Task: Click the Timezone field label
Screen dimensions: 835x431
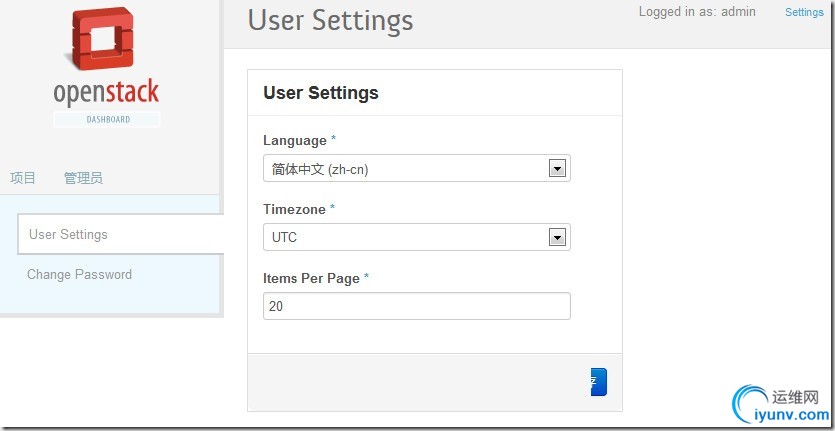Action: pyautogui.click(x=297, y=209)
